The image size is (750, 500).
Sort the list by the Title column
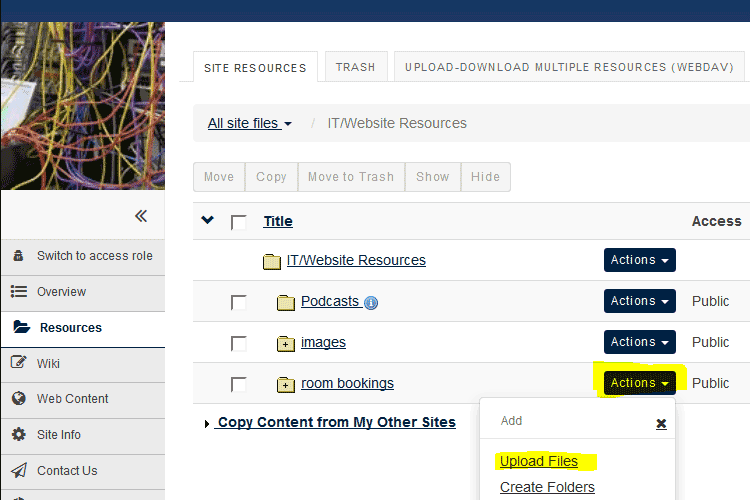coord(278,221)
